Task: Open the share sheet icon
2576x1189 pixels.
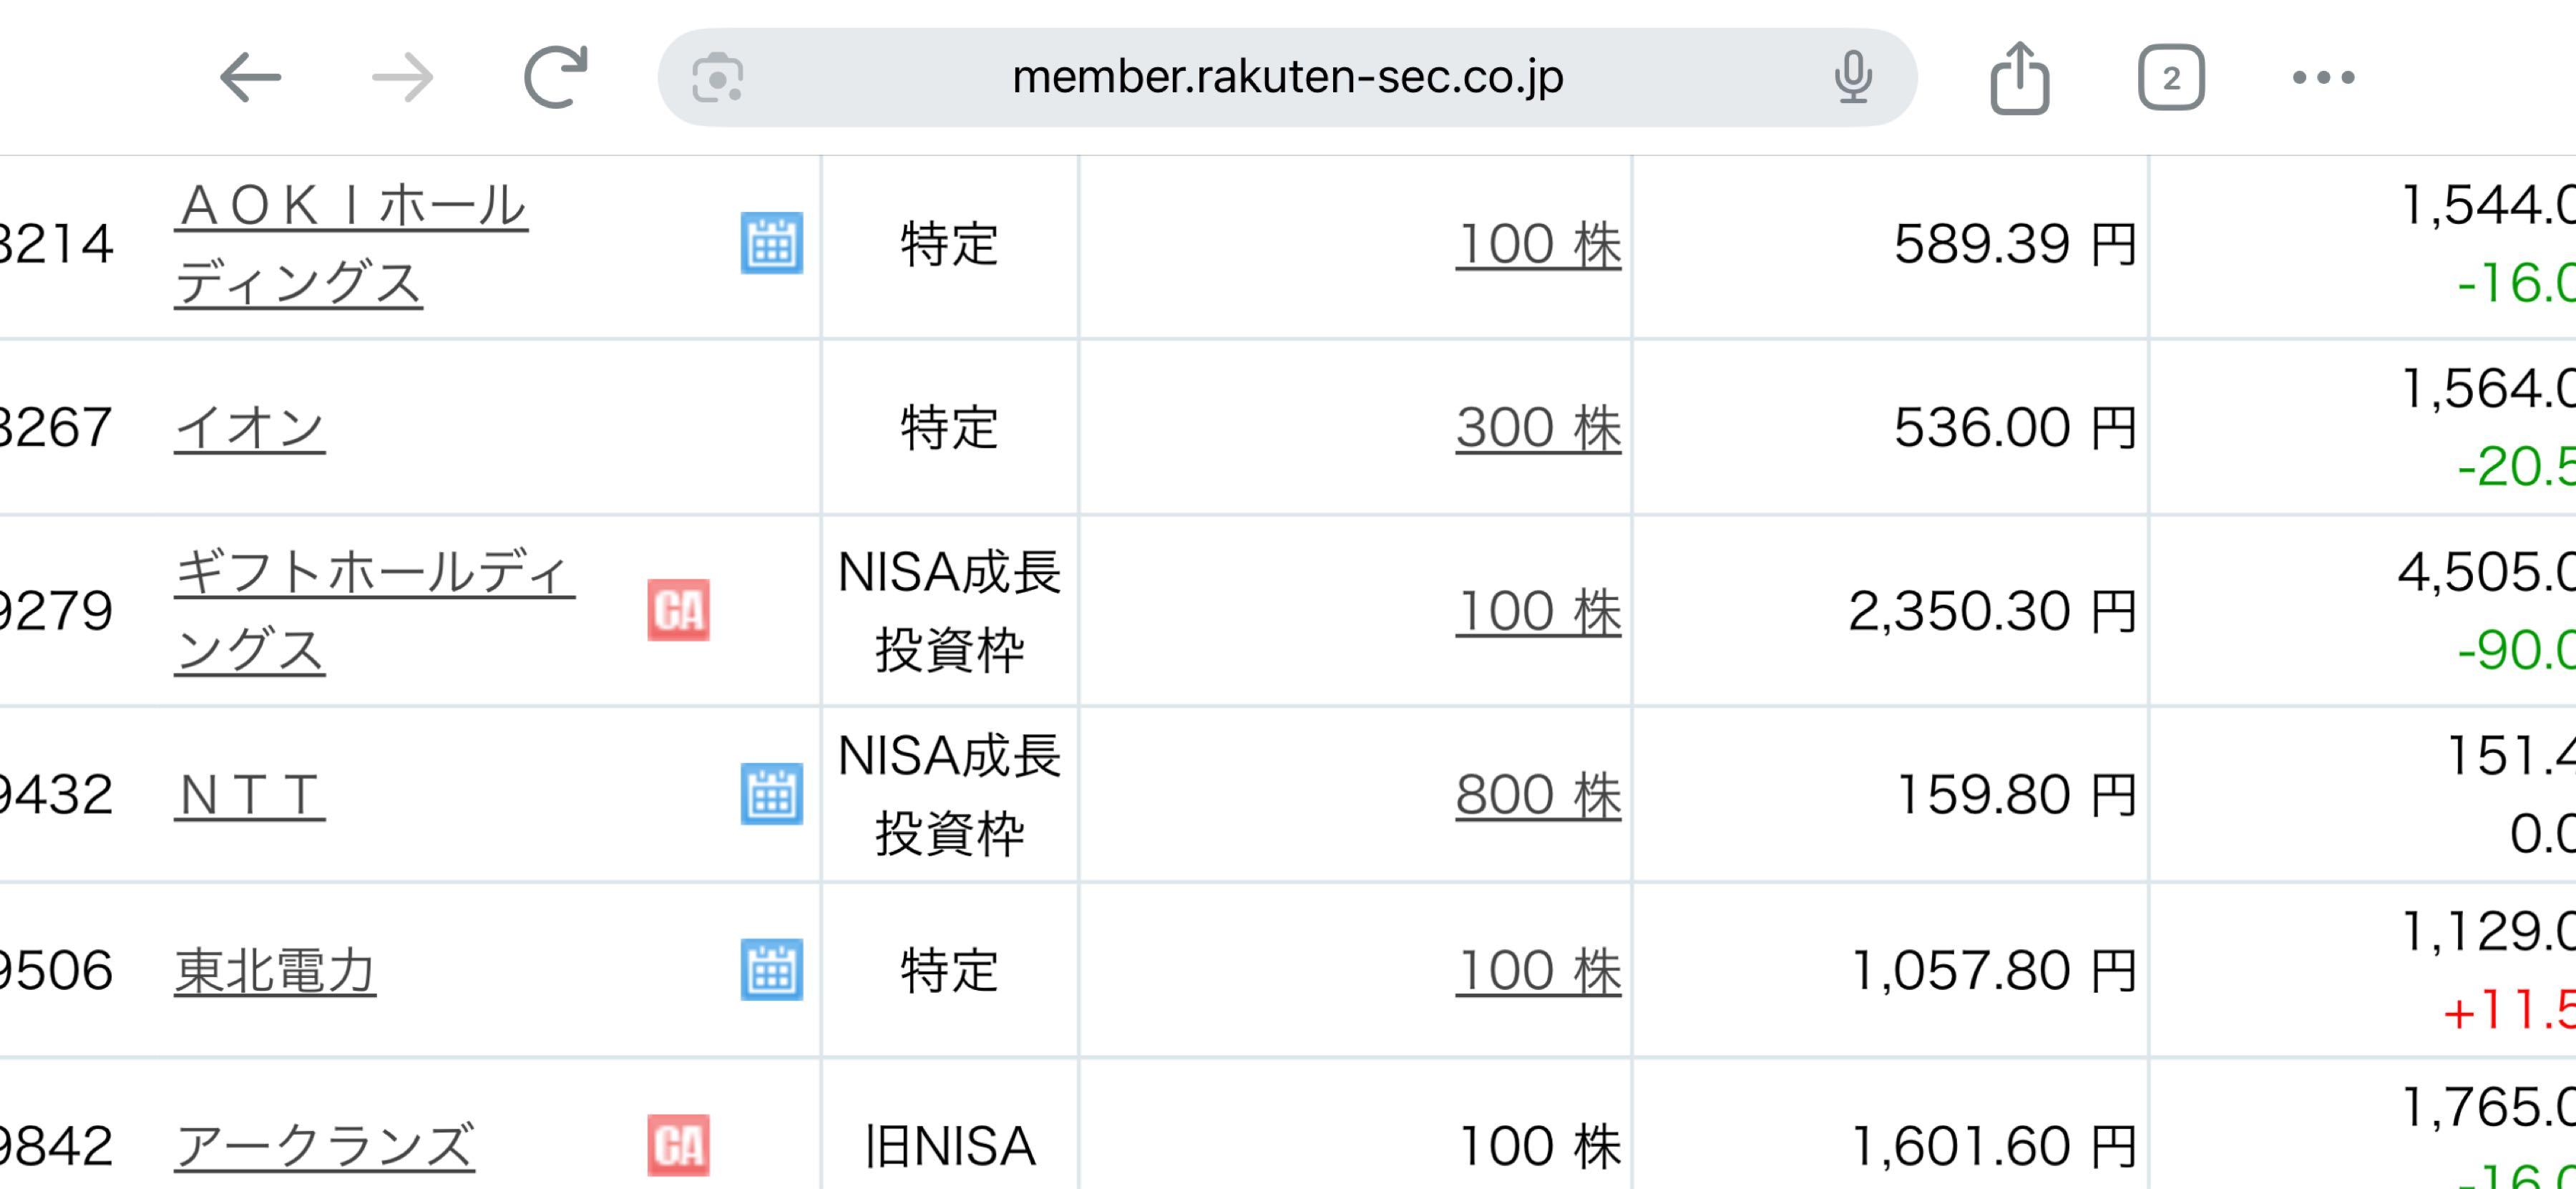Action: pyautogui.click(x=2019, y=78)
